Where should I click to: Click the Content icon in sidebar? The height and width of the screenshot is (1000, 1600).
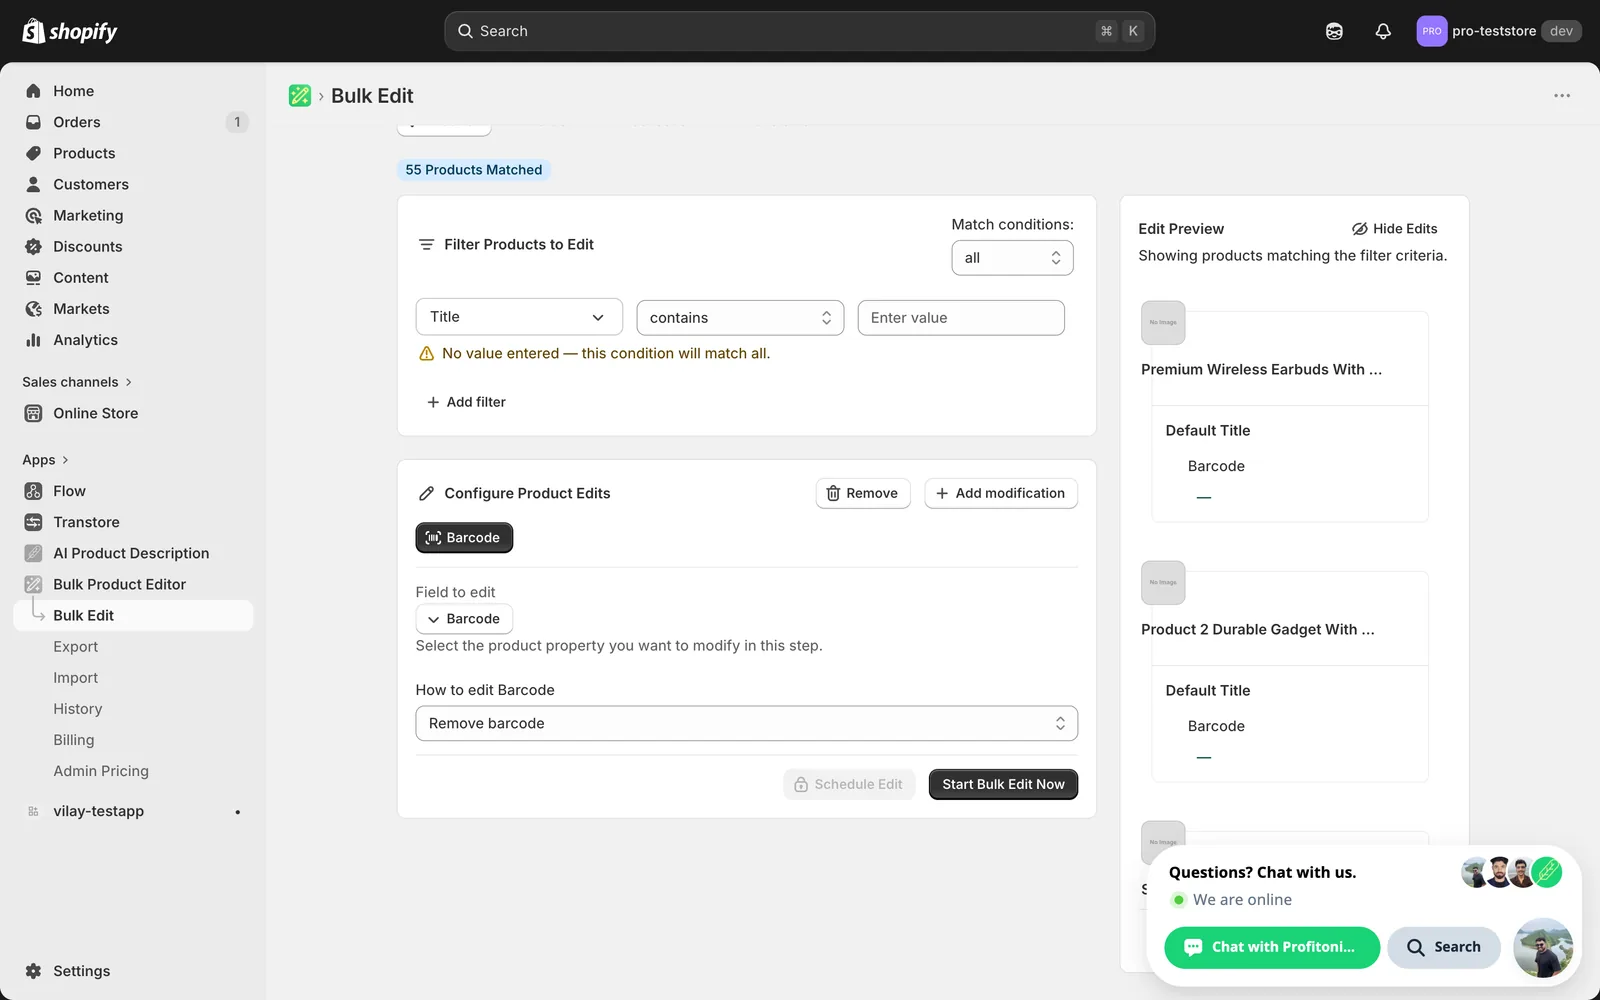[x=33, y=277]
